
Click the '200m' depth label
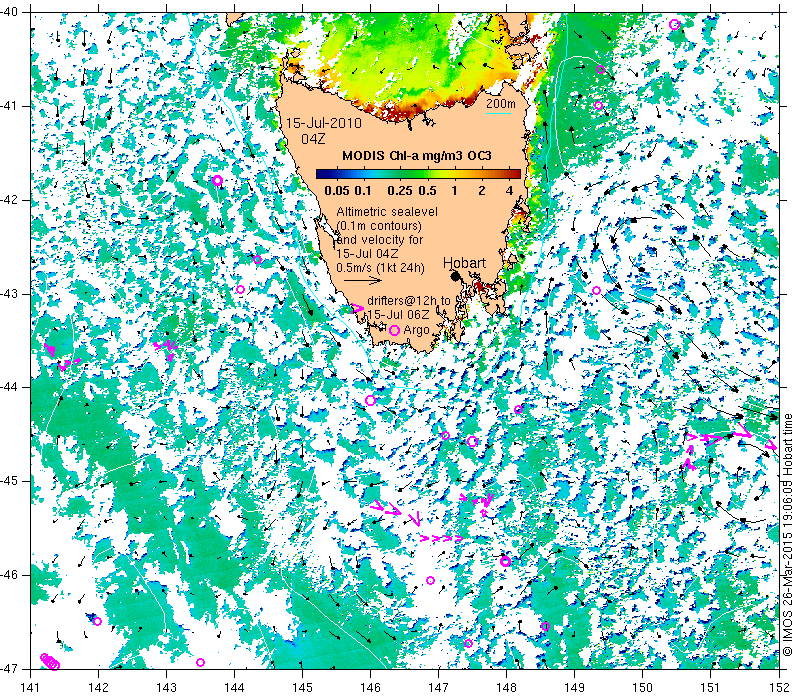(501, 104)
